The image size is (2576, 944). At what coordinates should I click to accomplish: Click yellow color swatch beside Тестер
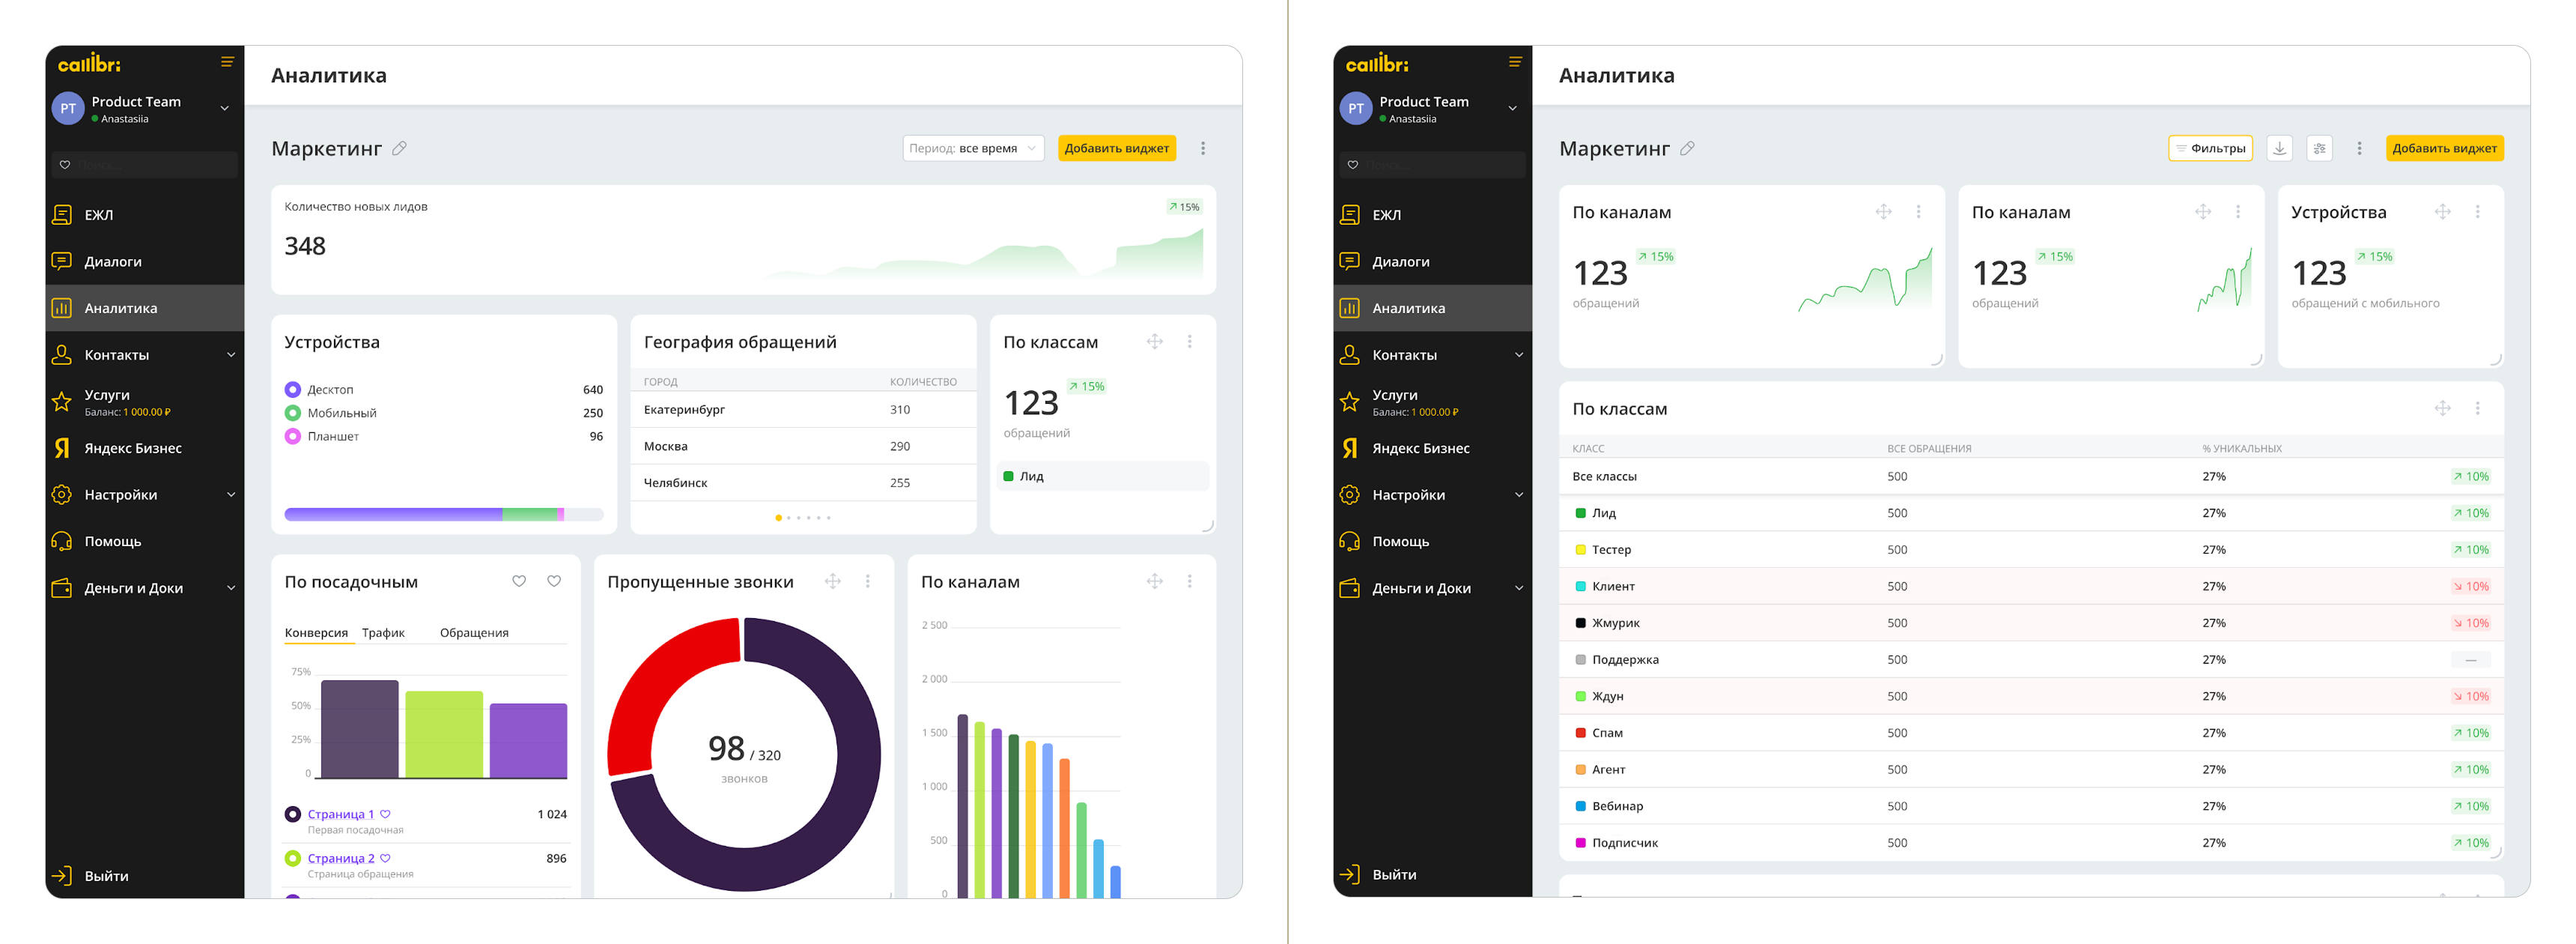pyautogui.click(x=1580, y=550)
